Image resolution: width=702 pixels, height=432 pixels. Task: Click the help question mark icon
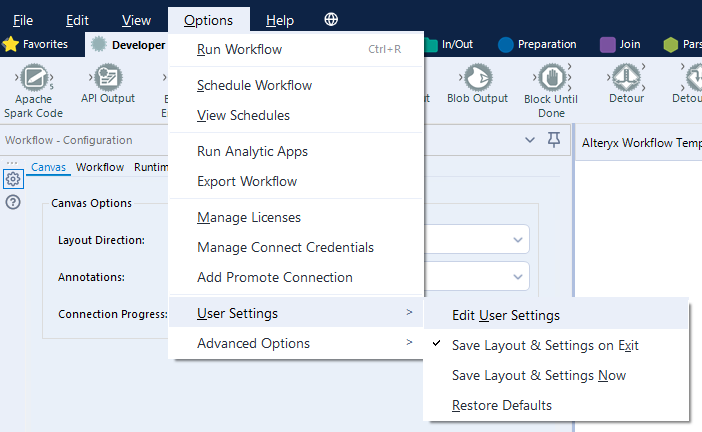click(x=13, y=202)
